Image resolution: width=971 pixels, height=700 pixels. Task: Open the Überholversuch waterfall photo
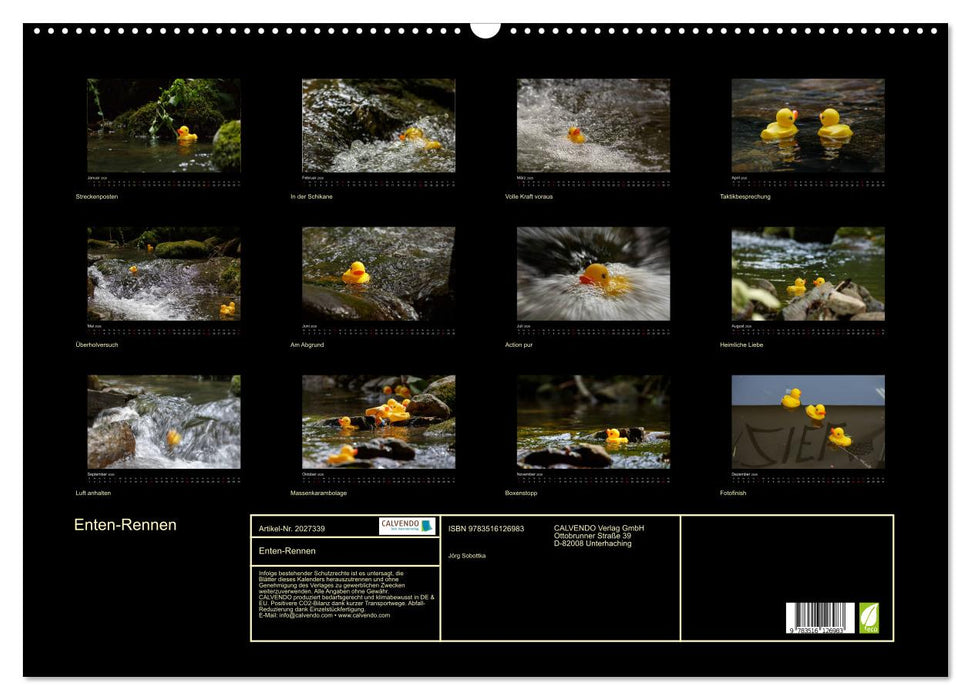click(x=163, y=274)
